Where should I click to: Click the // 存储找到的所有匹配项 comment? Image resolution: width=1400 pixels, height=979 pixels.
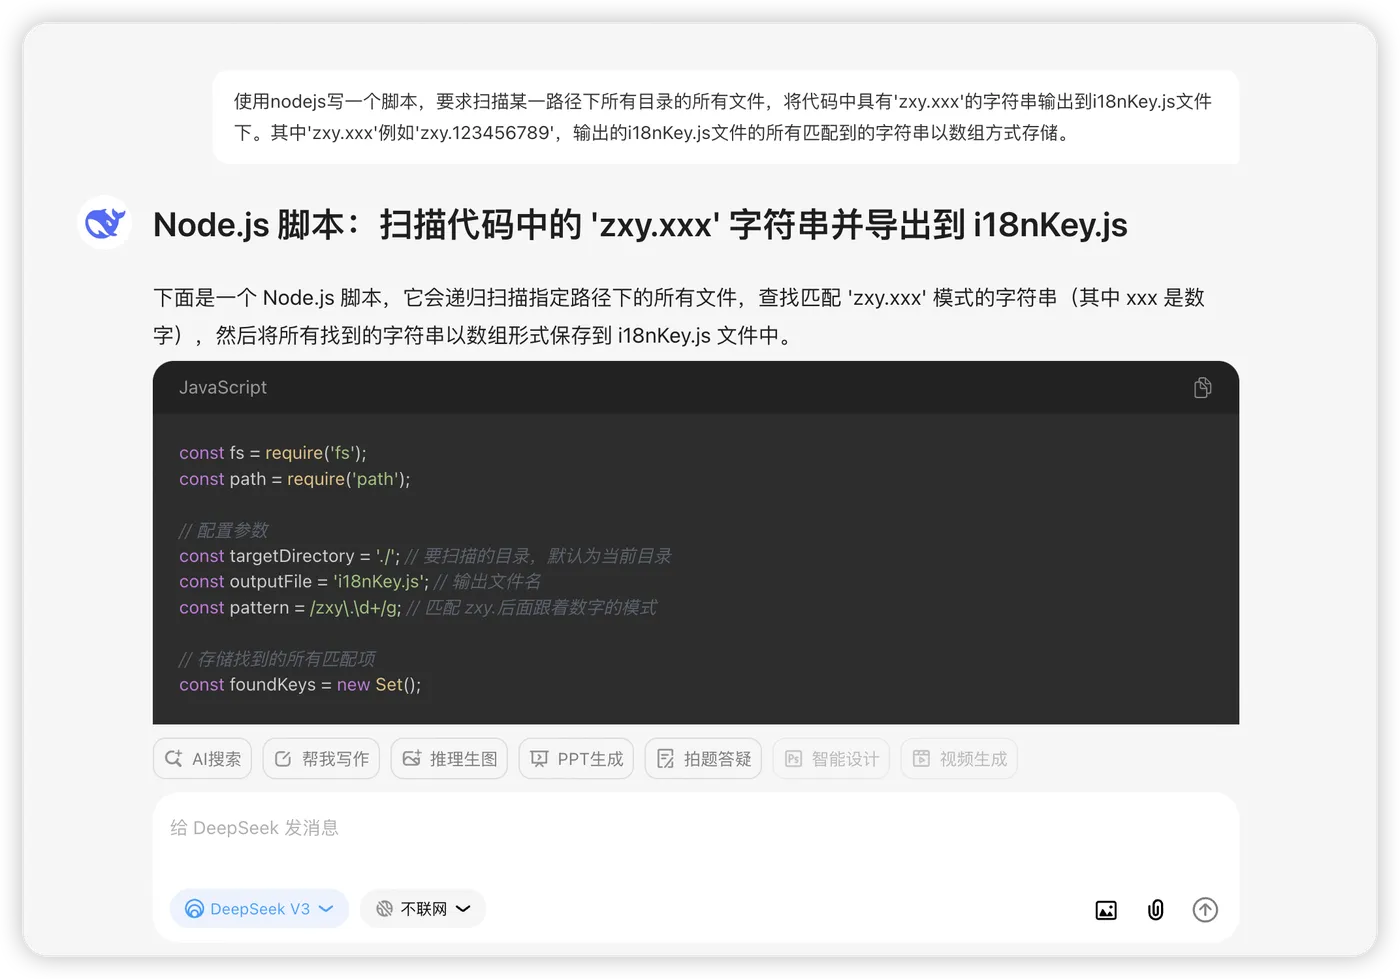[277, 659]
